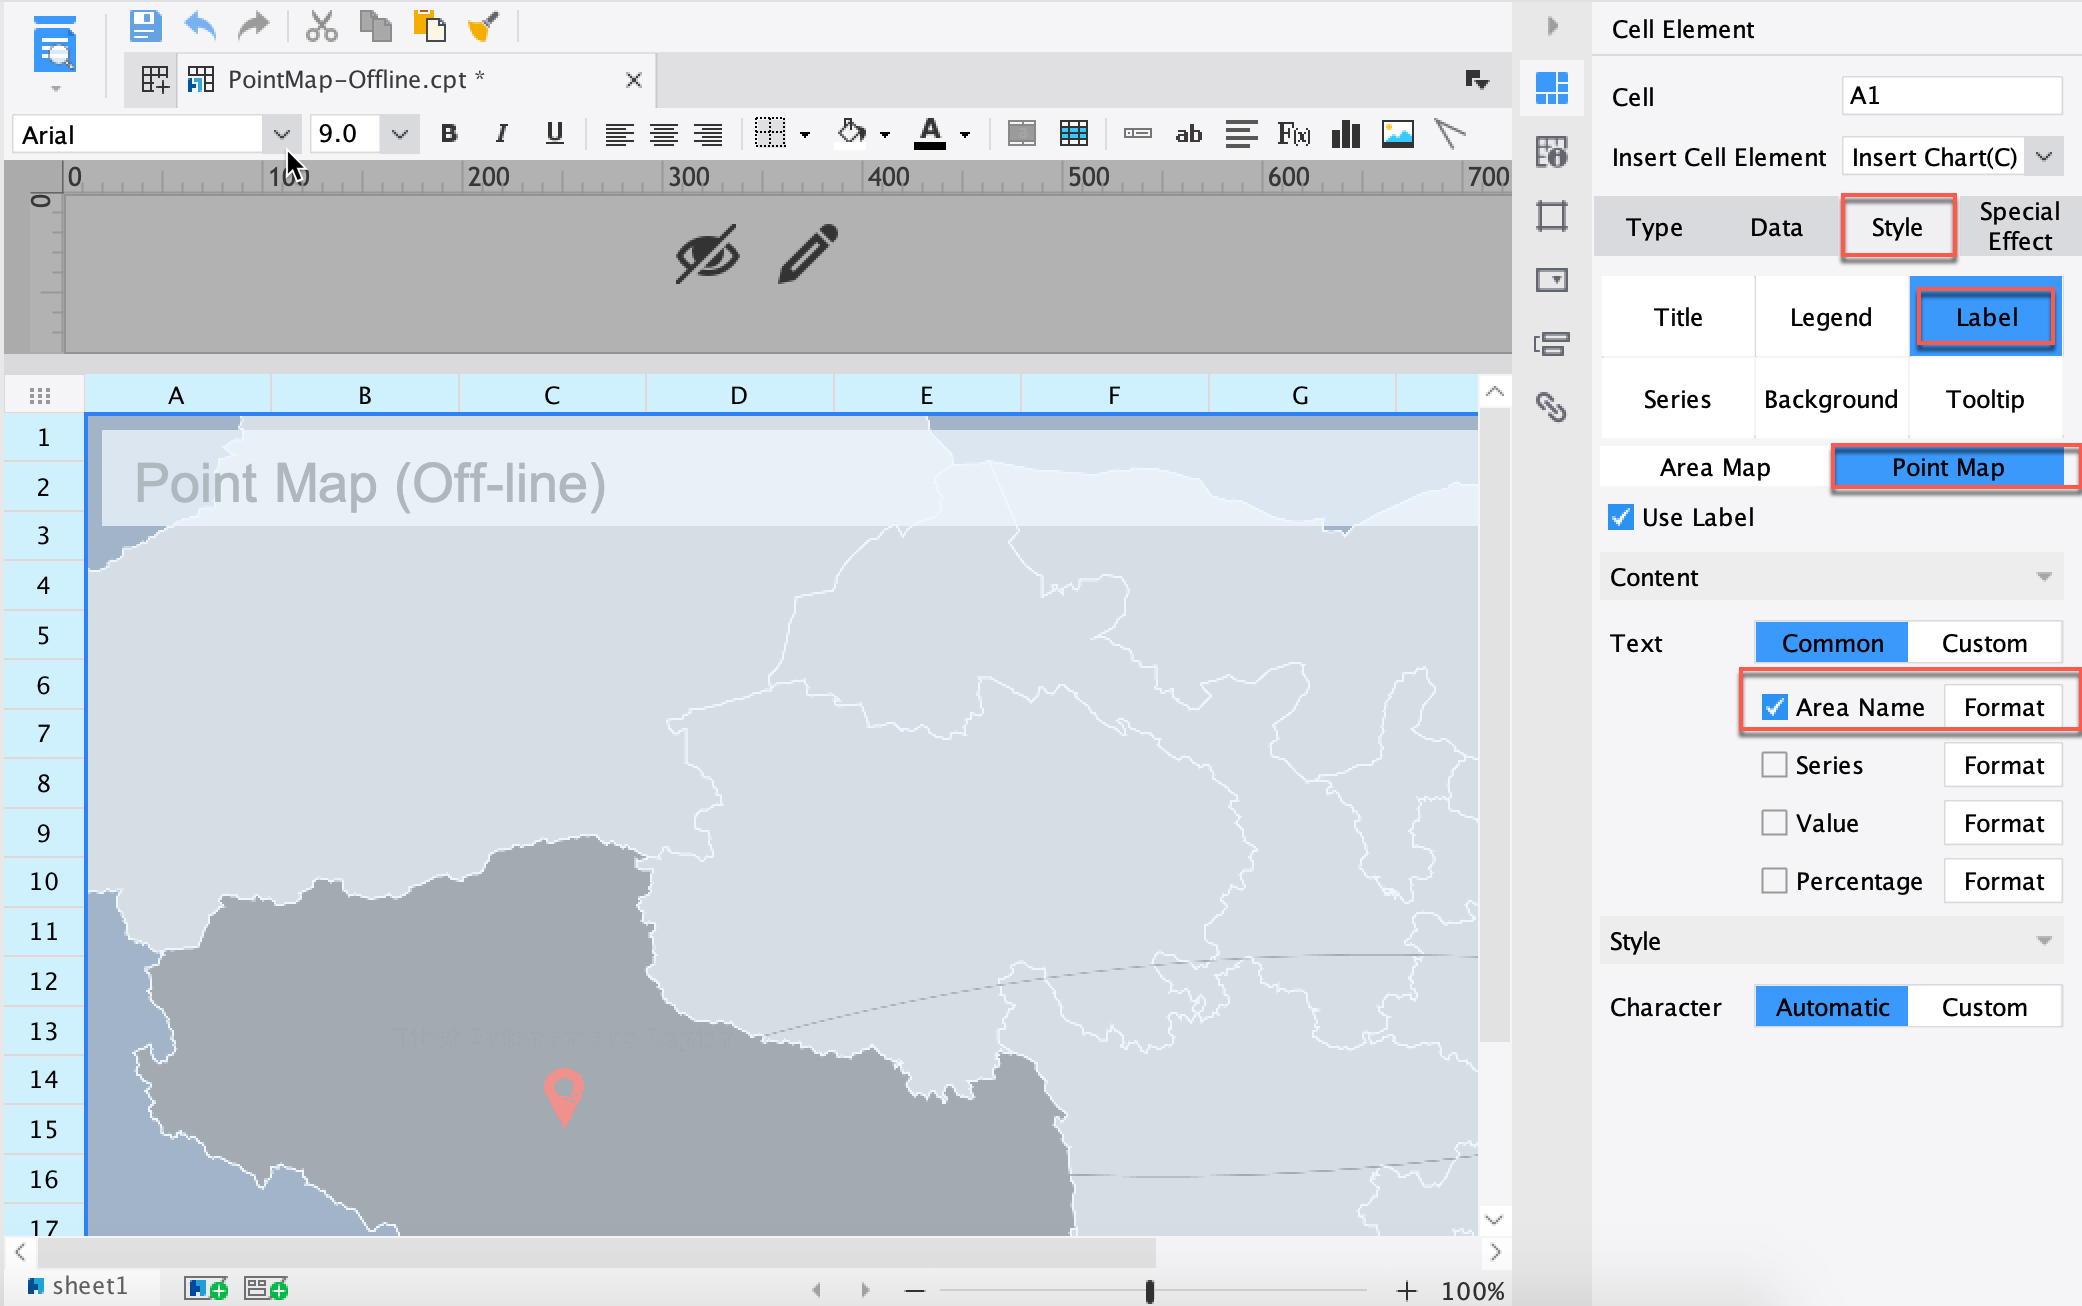This screenshot has height=1306, width=2082.
Task: Click the Insert Slope Line icon
Action: 1449,133
